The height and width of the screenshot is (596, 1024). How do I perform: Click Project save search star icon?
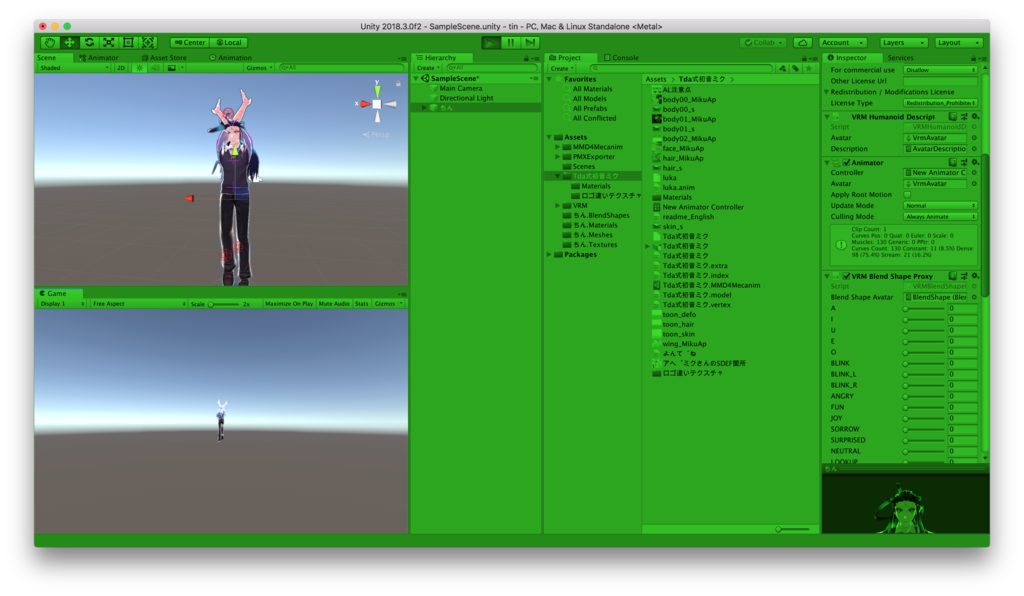(x=808, y=68)
